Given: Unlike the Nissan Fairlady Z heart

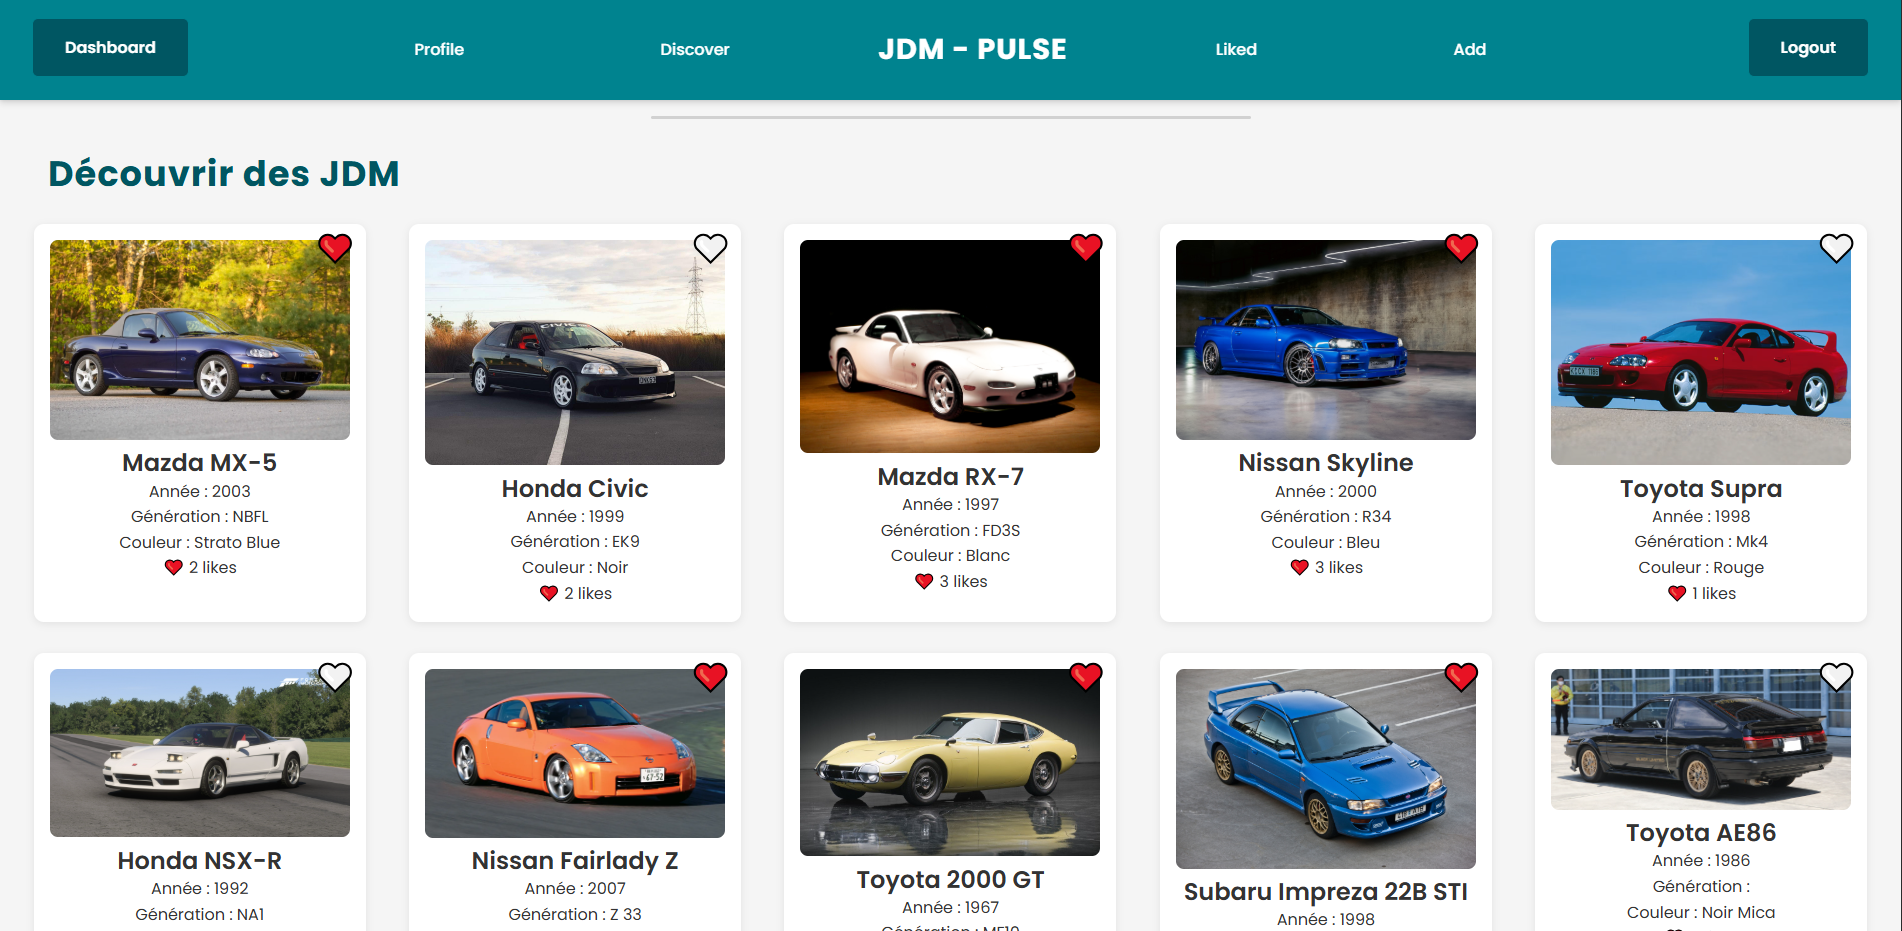Looking at the screenshot, I should (x=710, y=677).
